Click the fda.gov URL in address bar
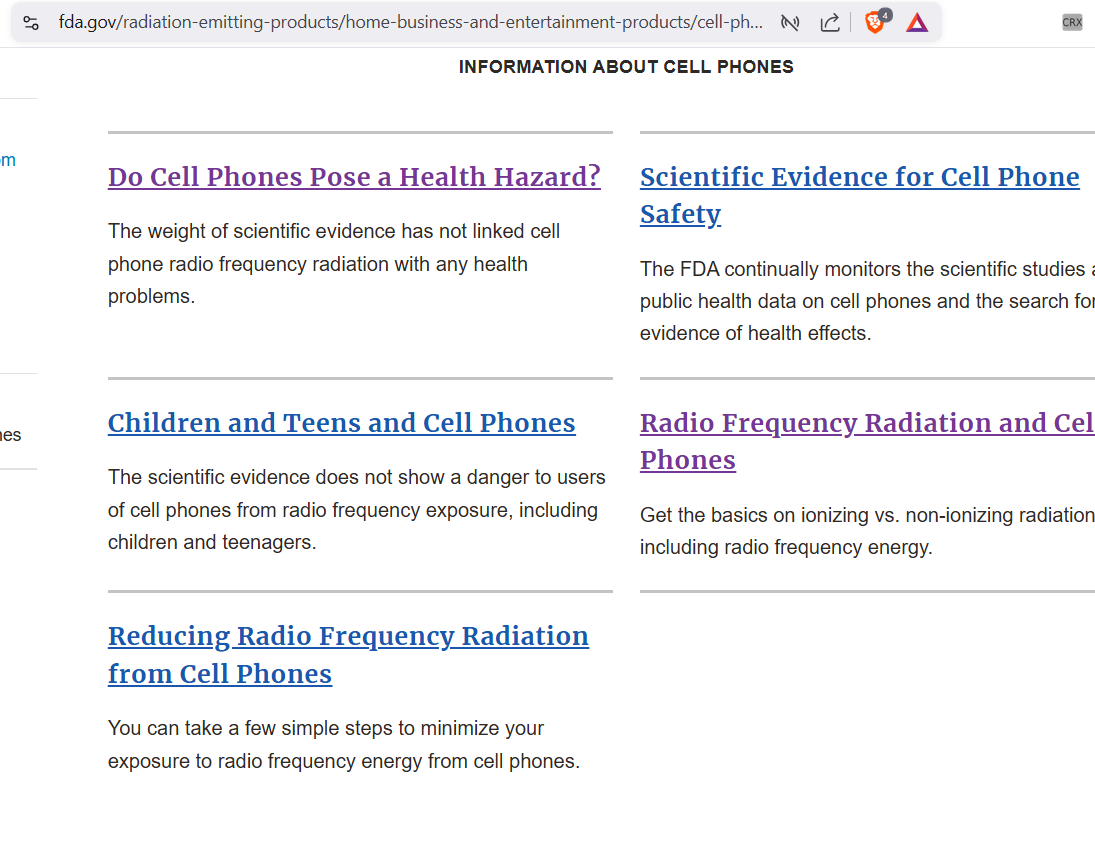 pos(410,23)
